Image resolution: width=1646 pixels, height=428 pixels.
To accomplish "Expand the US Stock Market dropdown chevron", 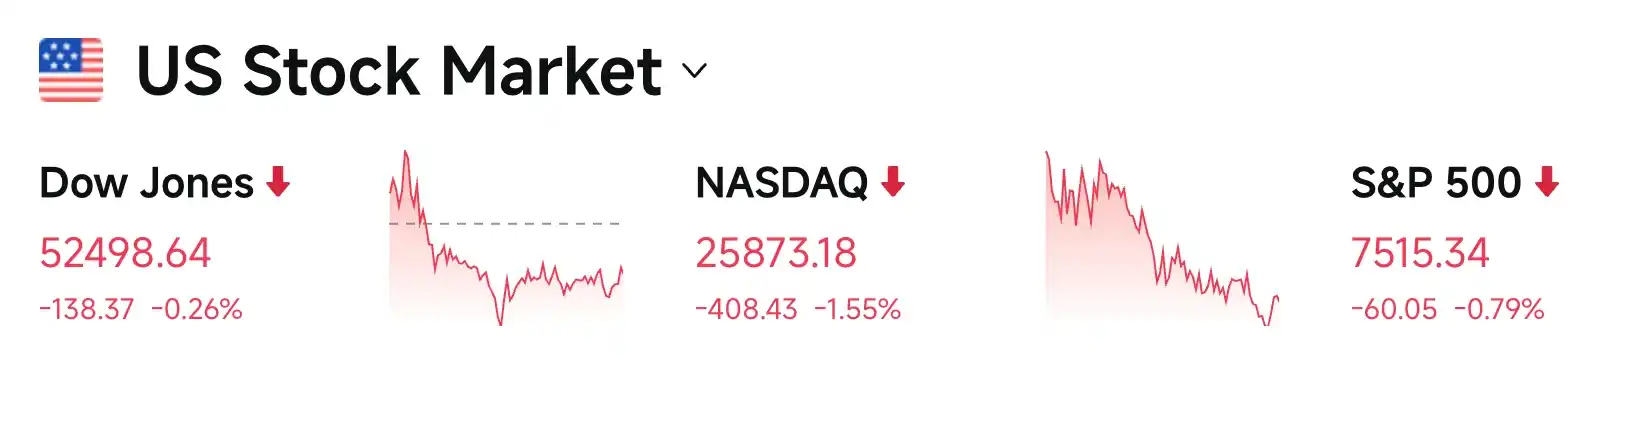I will point(694,71).
